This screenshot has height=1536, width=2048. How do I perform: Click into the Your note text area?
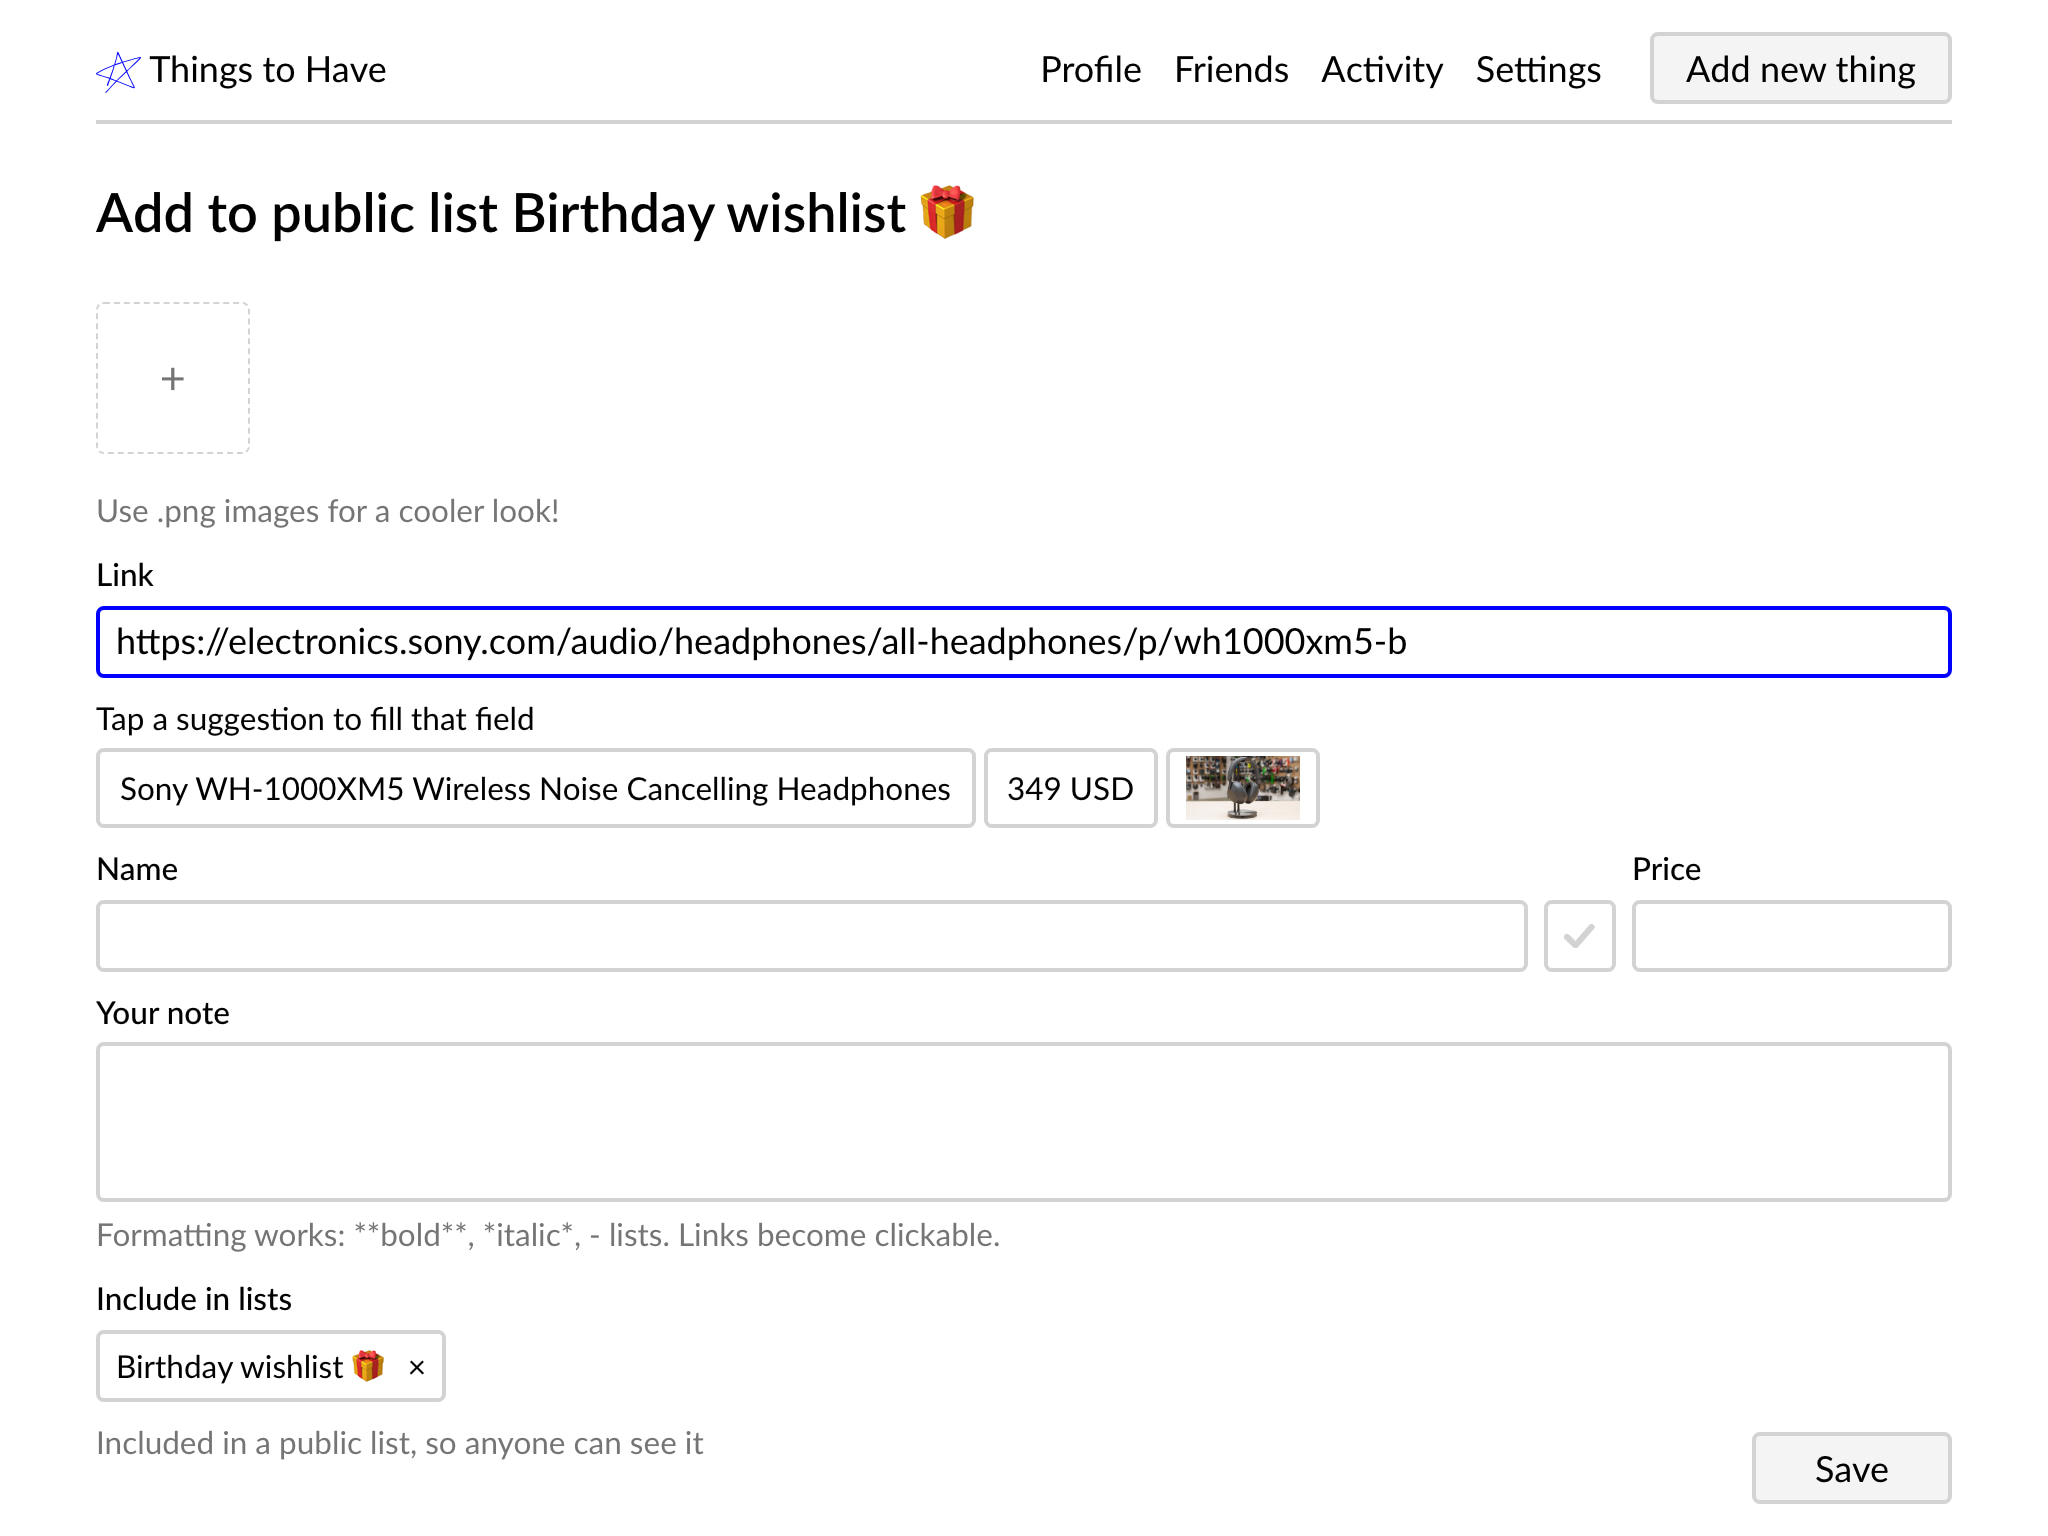(1023, 1122)
